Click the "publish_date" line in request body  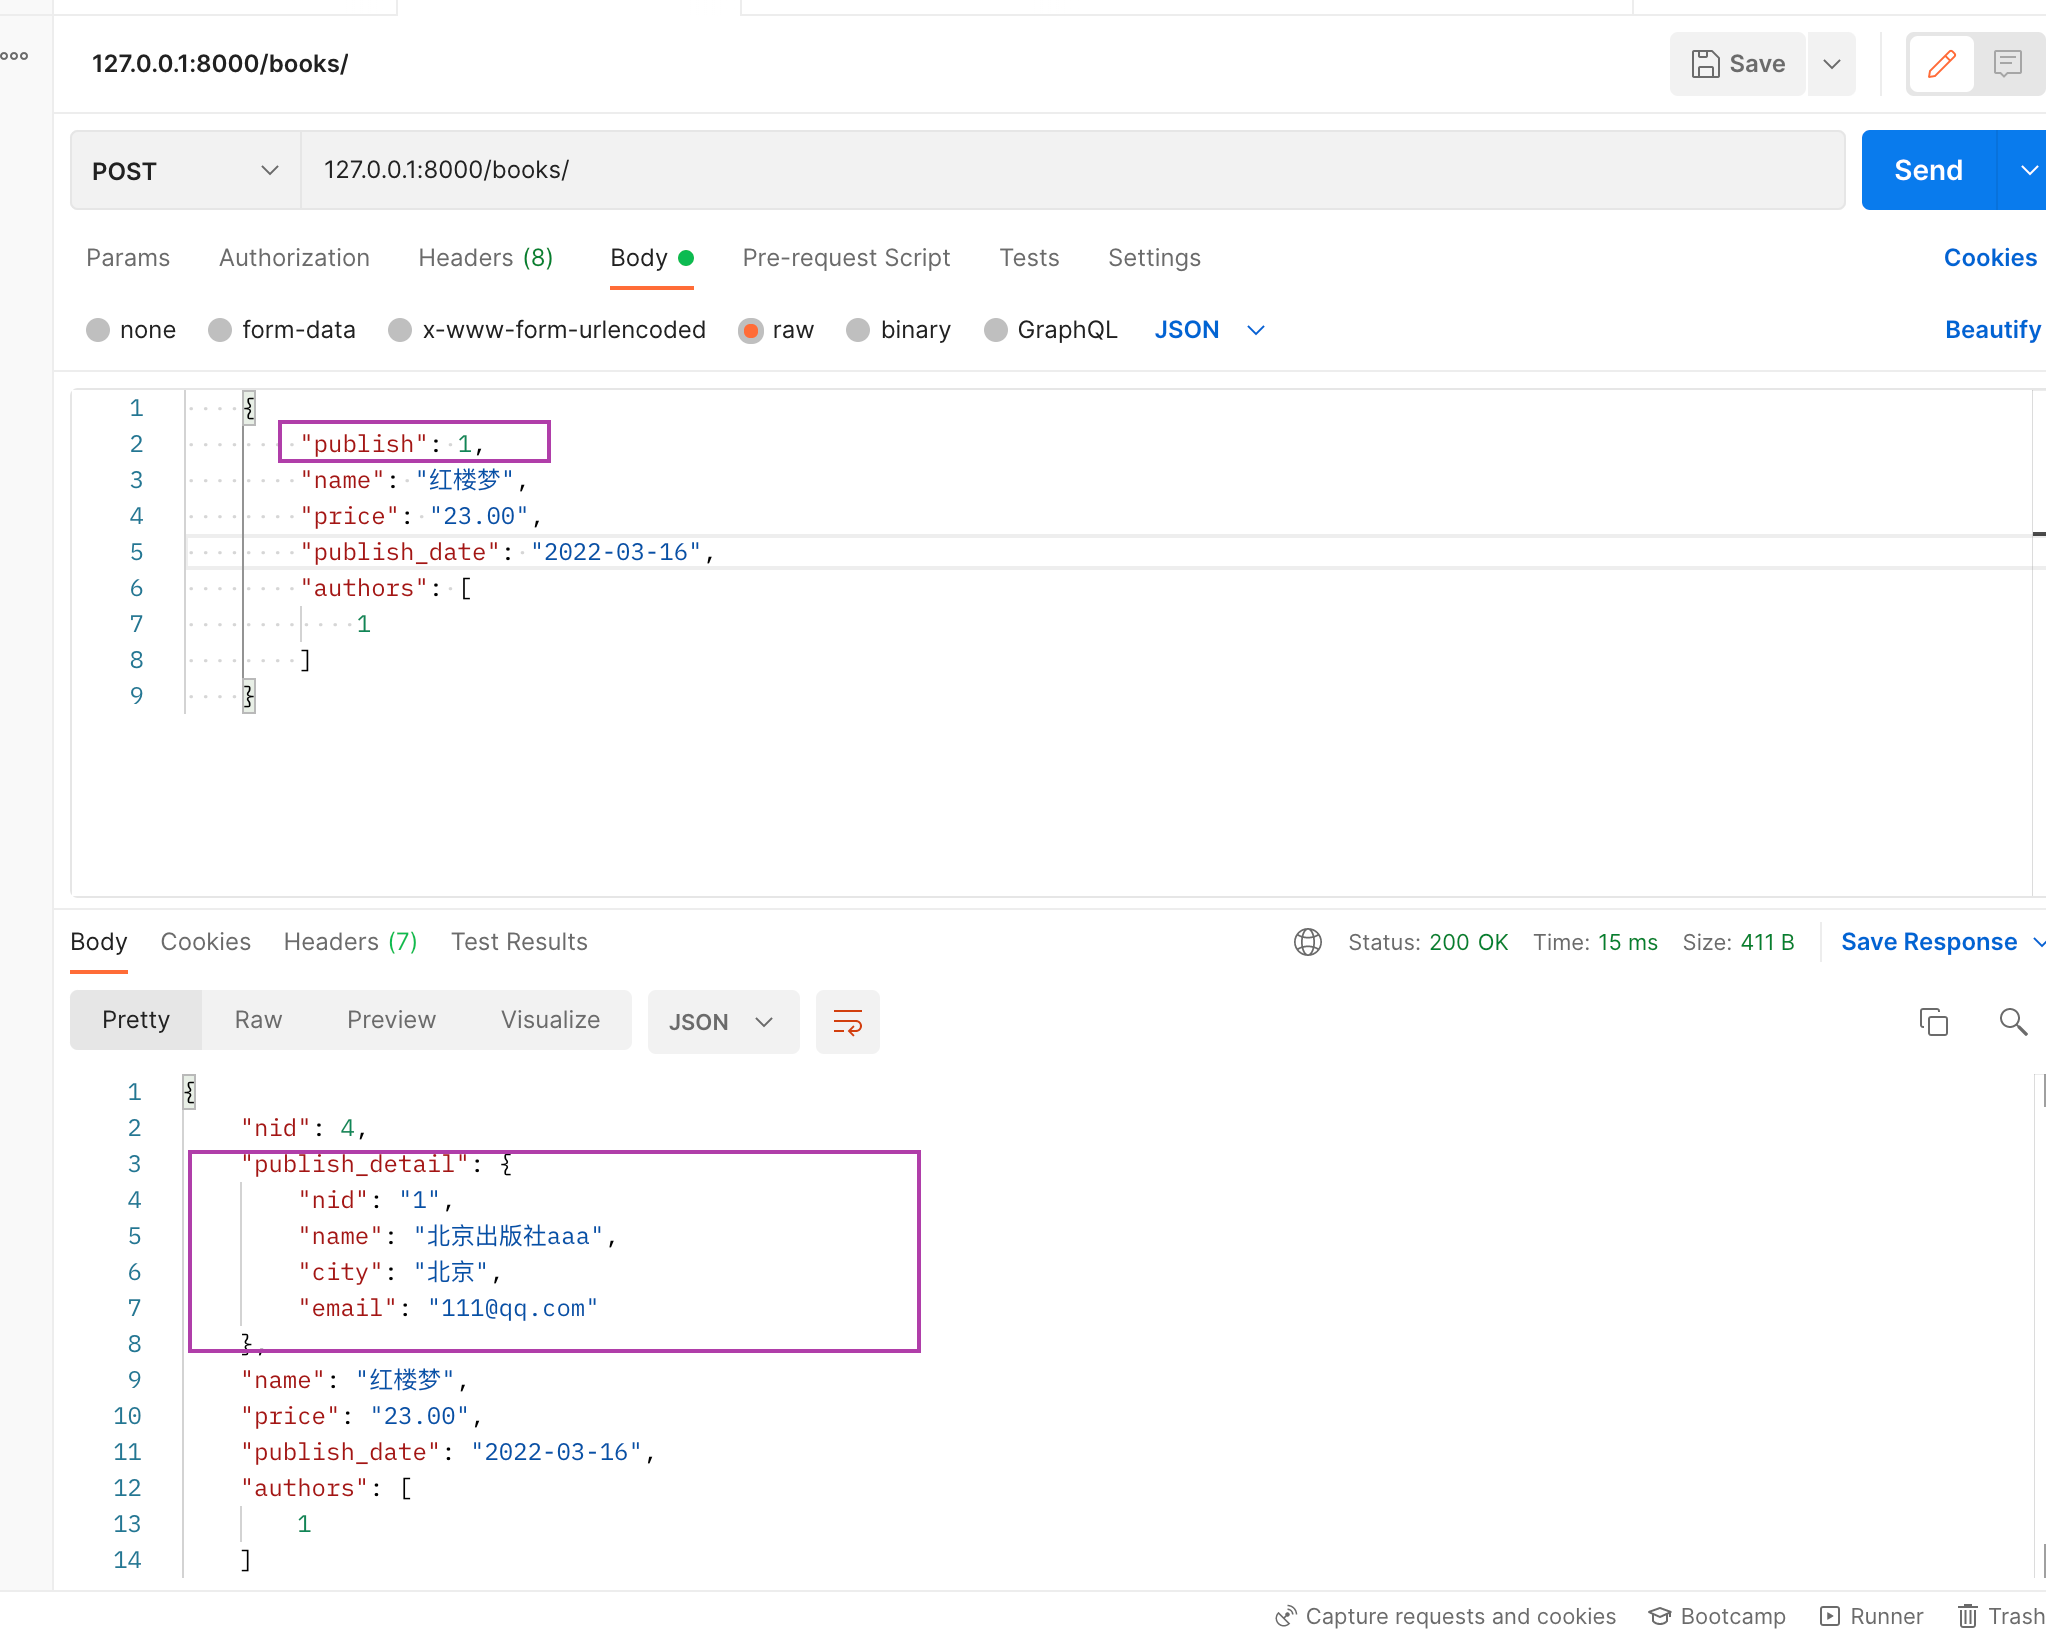tap(507, 552)
